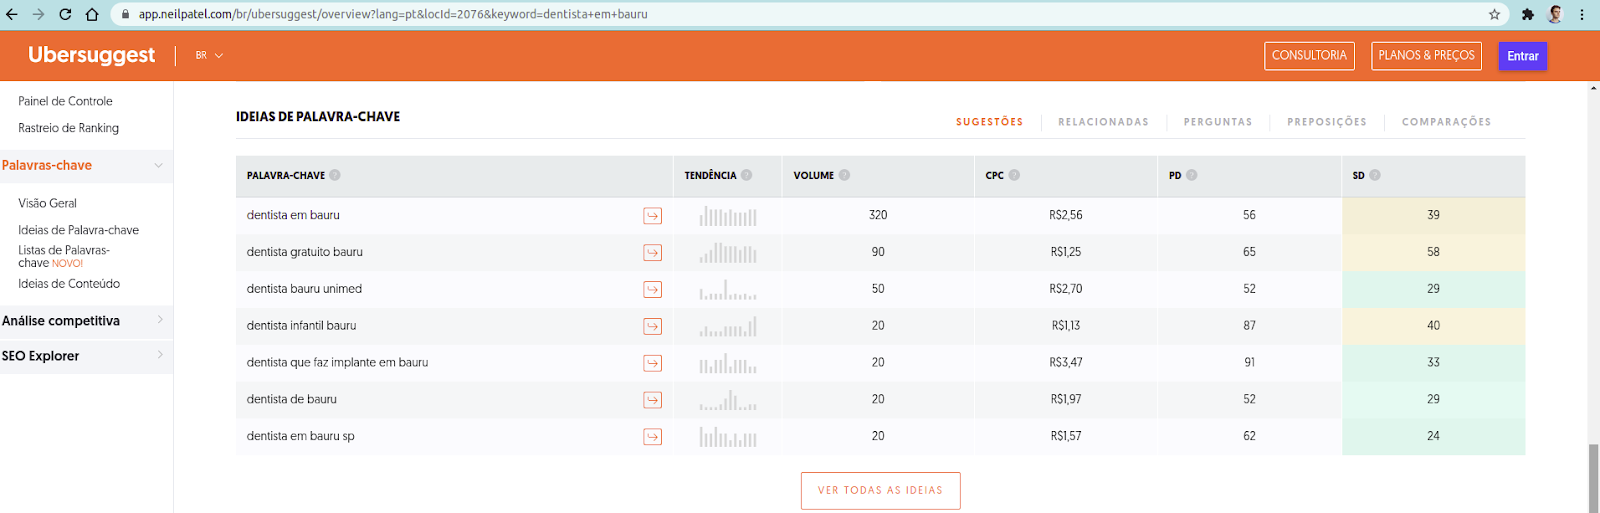Screen dimensions: 1600x513
Task: Click CPC value R$3,47
Action: (1065, 362)
